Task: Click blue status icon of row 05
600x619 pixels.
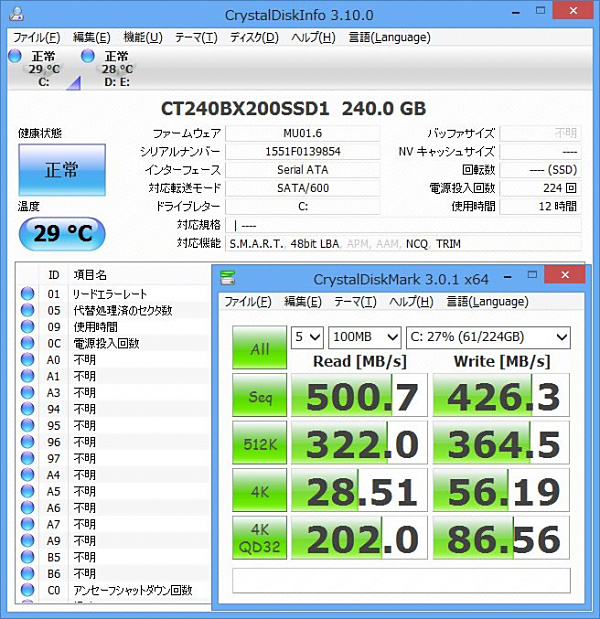Action: (27, 310)
